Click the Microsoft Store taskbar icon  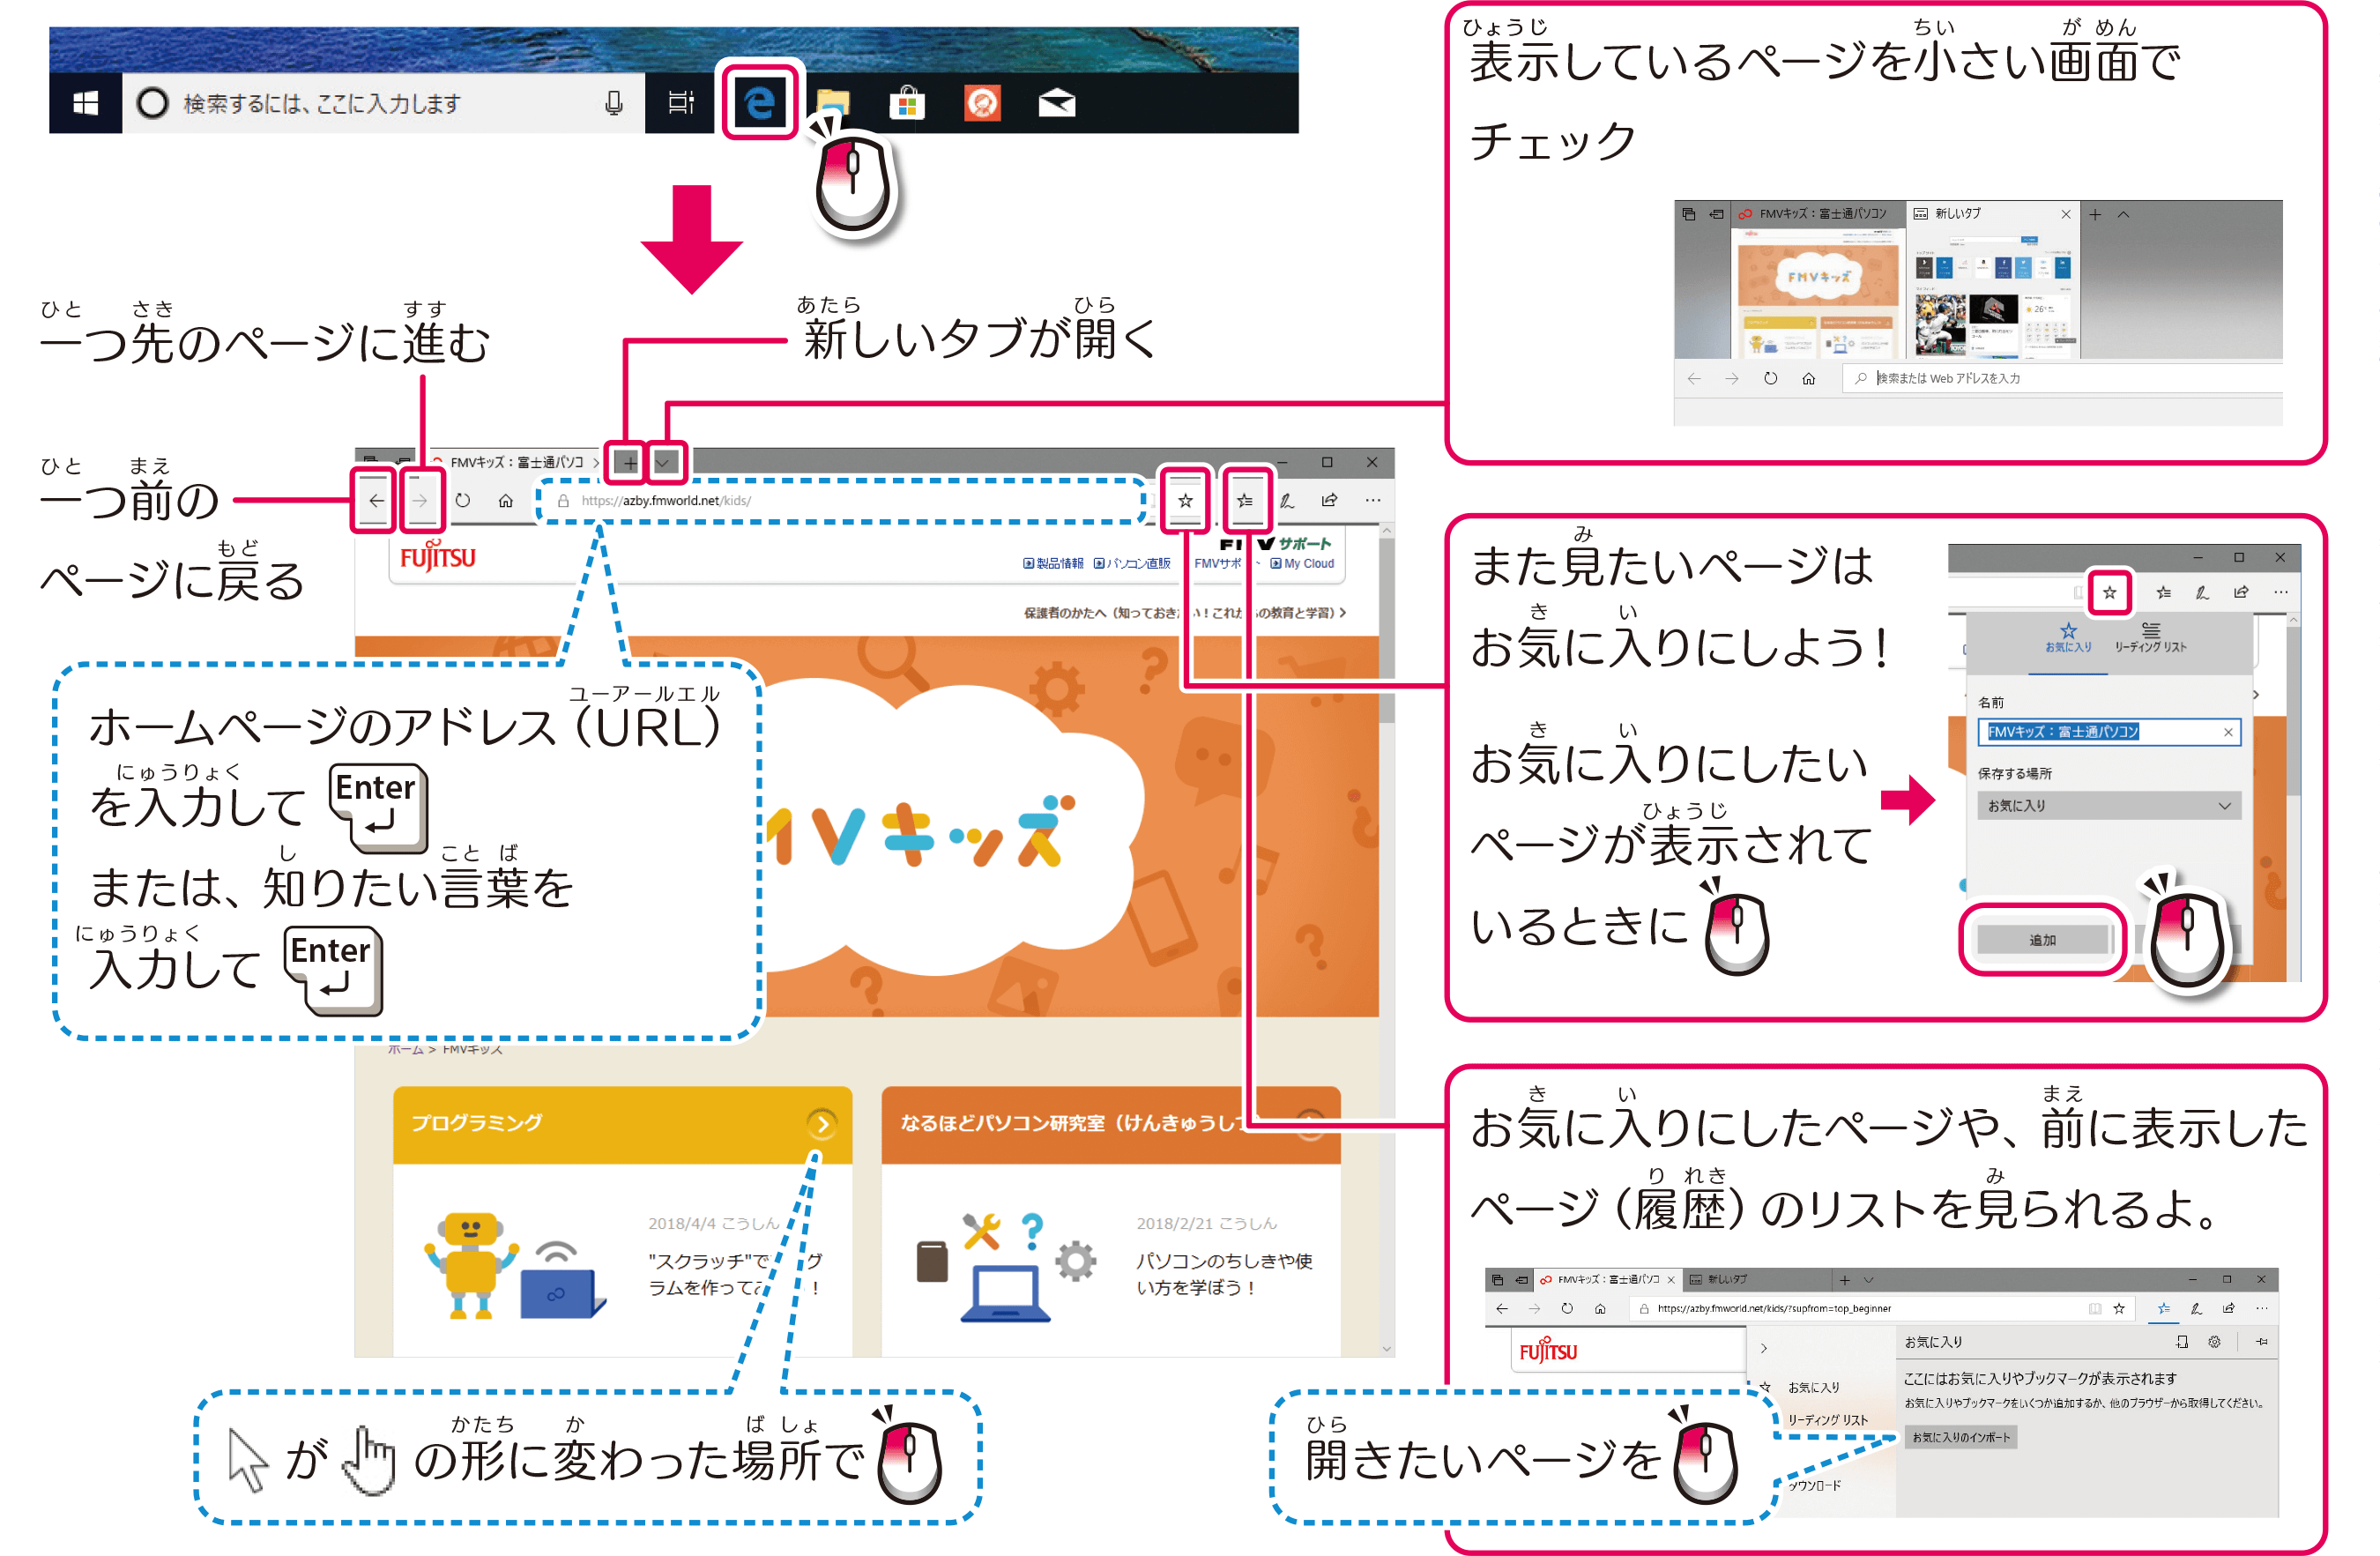(x=906, y=103)
